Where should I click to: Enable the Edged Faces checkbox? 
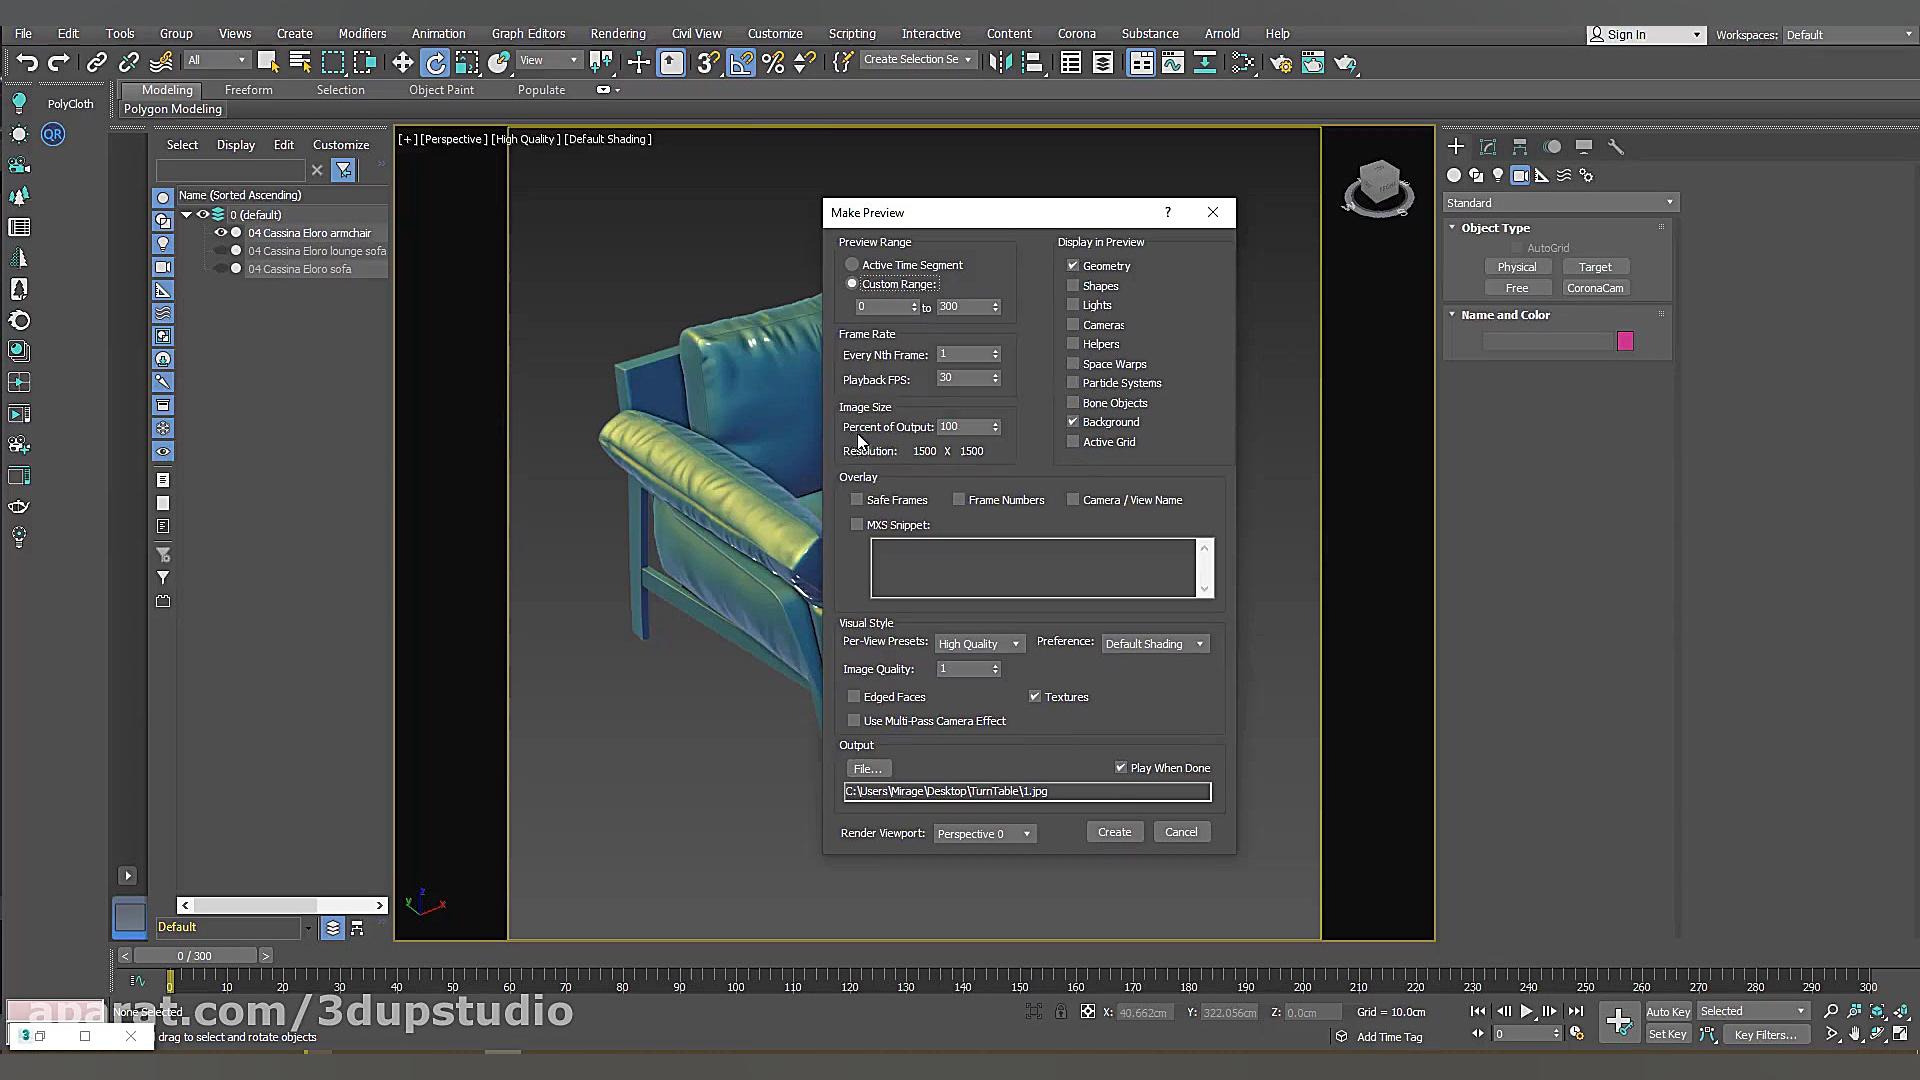pyautogui.click(x=854, y=696)
